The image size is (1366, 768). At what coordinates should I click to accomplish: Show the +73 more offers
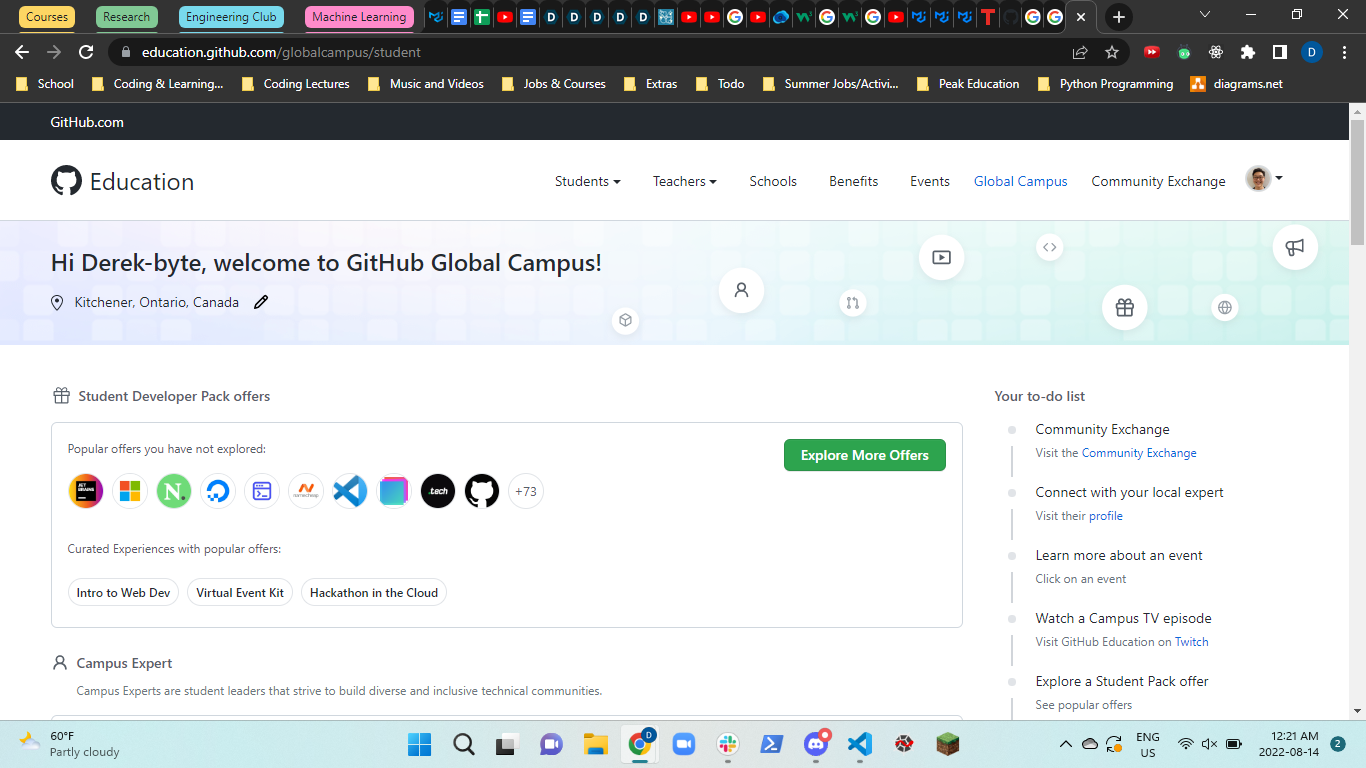(526, 491)
